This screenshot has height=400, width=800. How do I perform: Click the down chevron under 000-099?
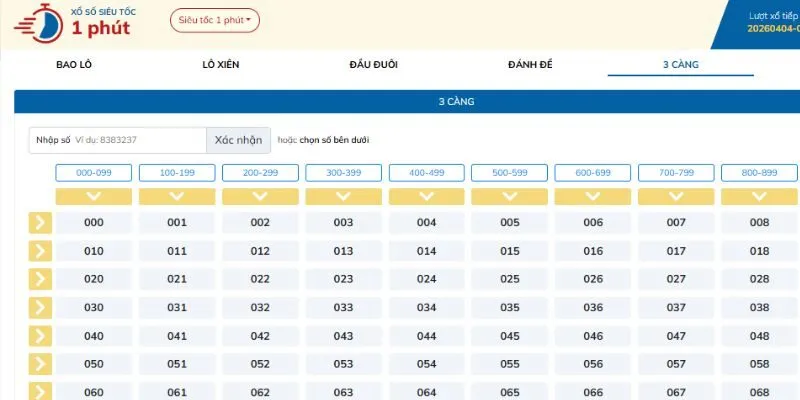tap(93, 196)
